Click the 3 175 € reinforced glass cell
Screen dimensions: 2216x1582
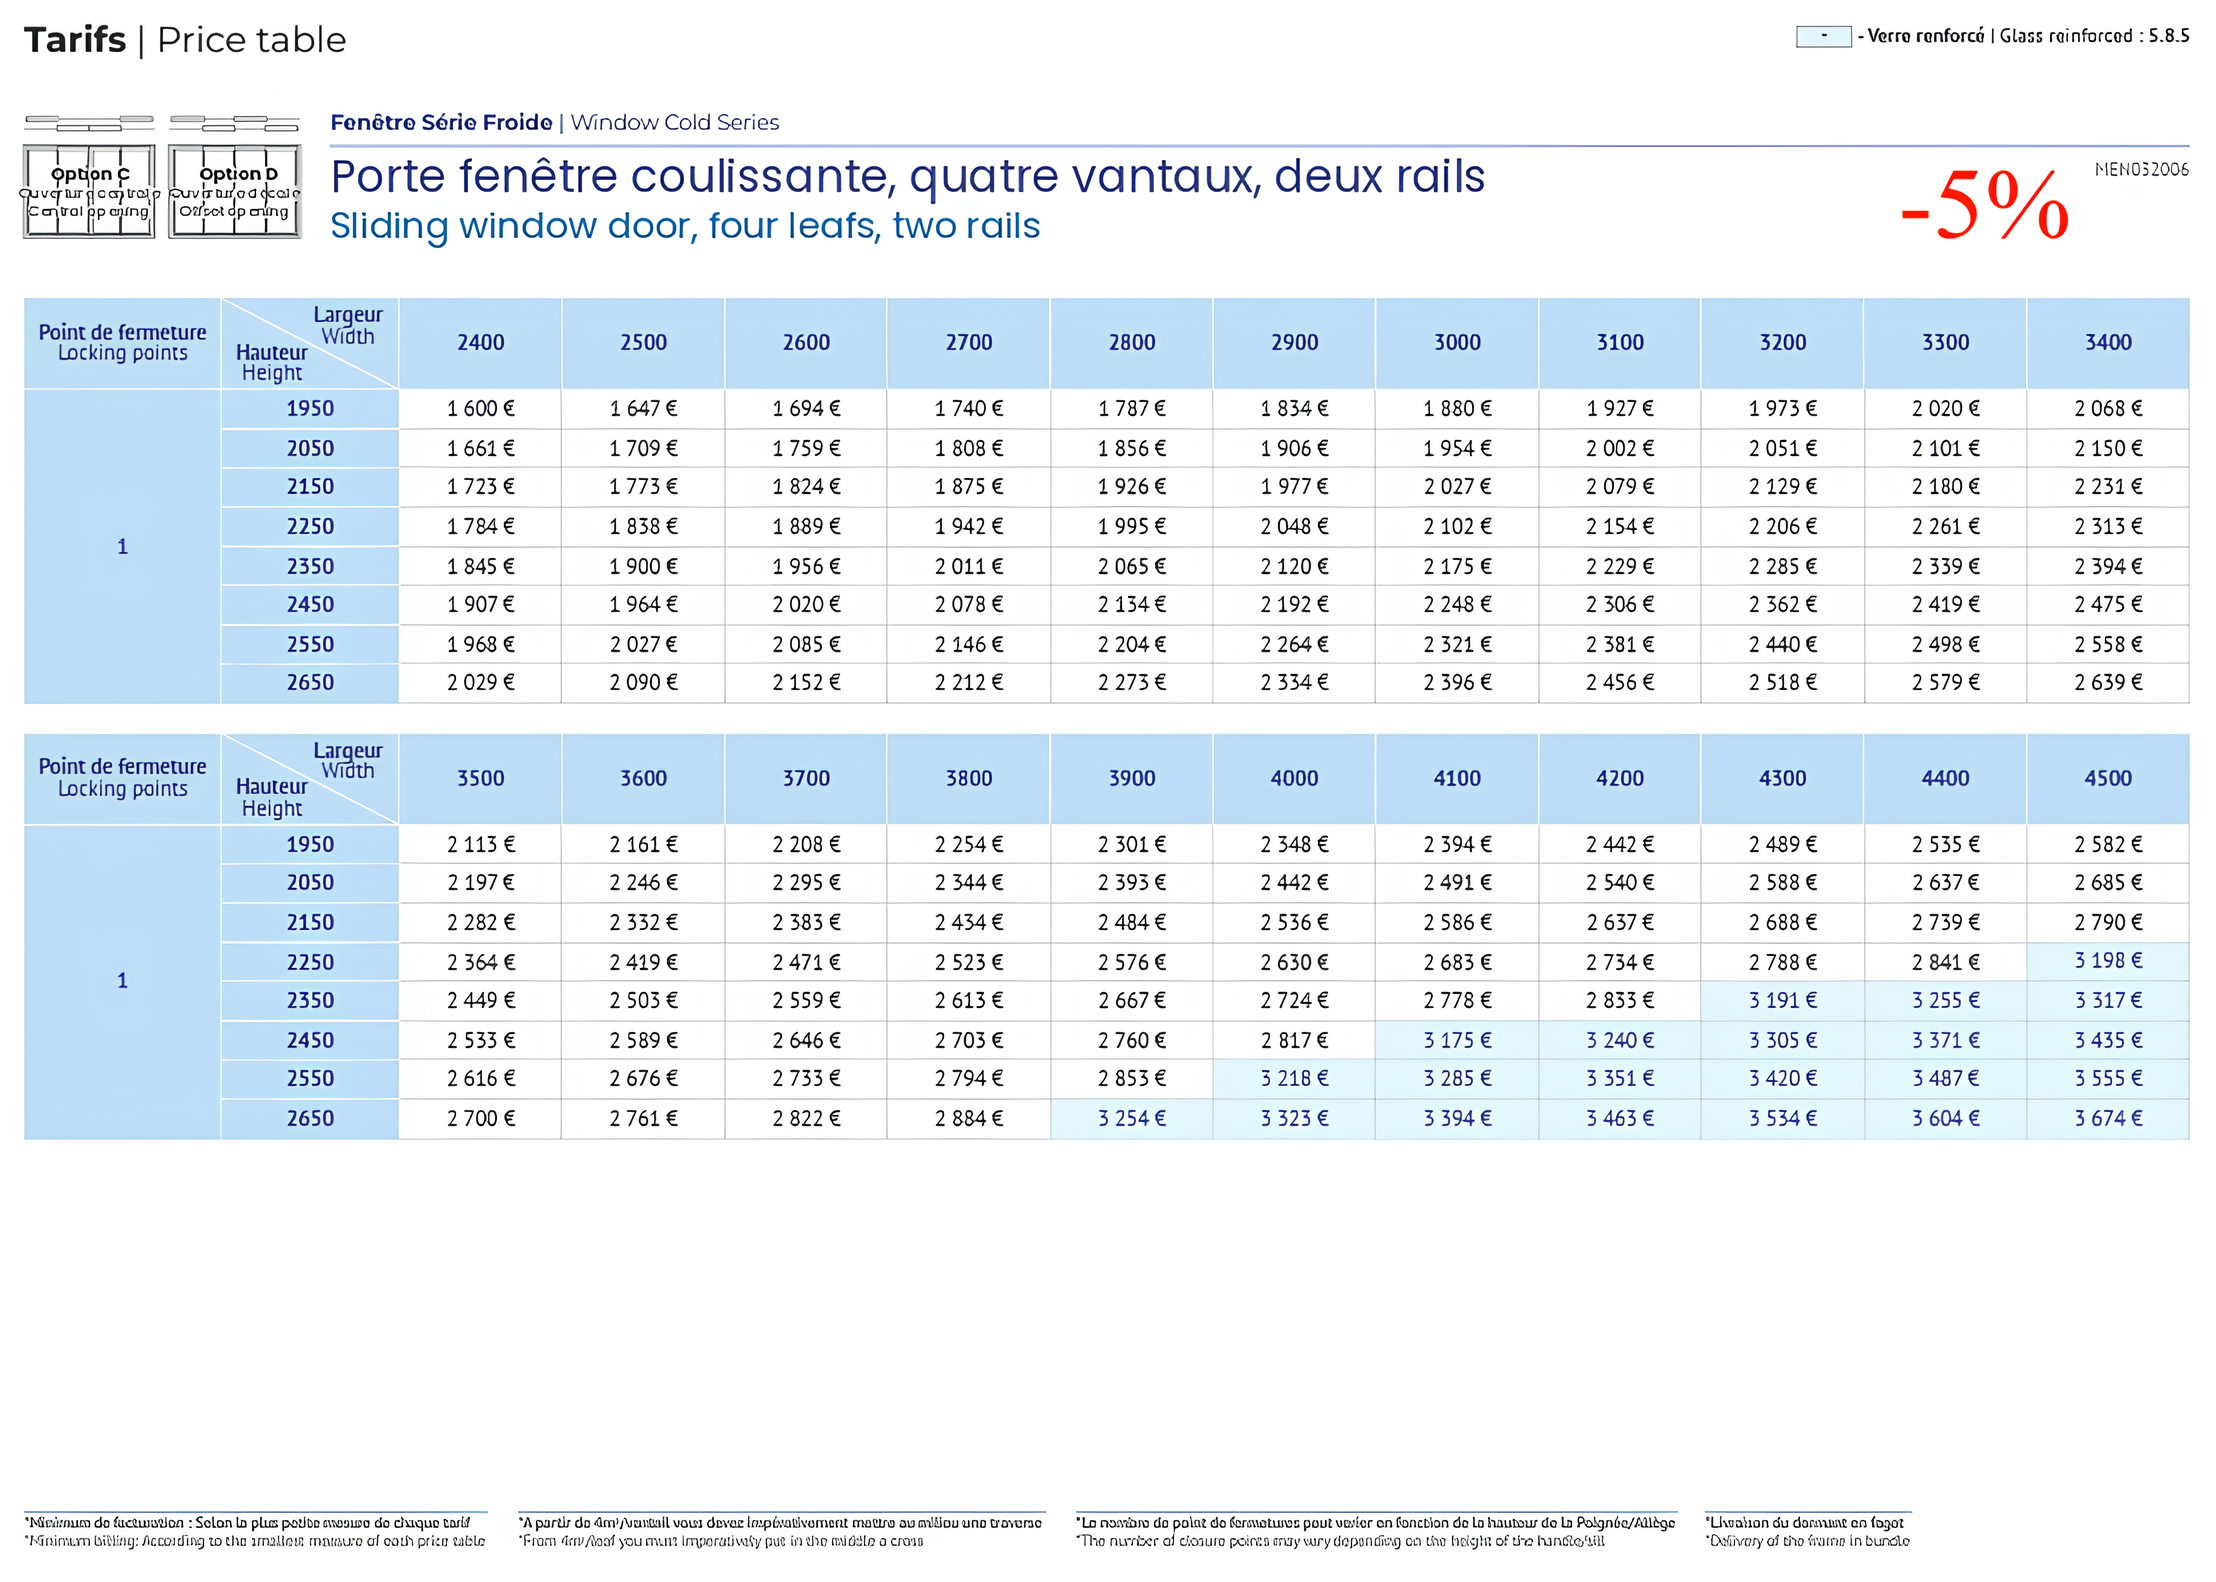1456,1041
